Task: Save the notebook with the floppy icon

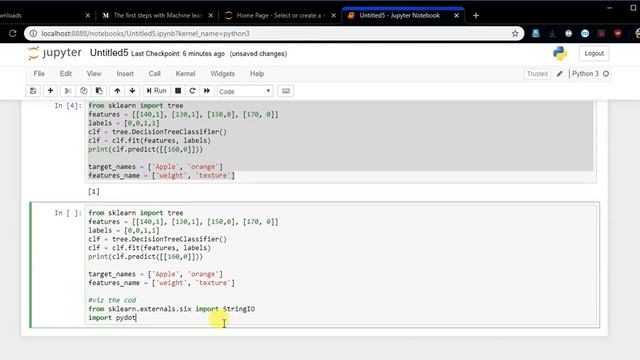Action: click(x=33, y=91)
